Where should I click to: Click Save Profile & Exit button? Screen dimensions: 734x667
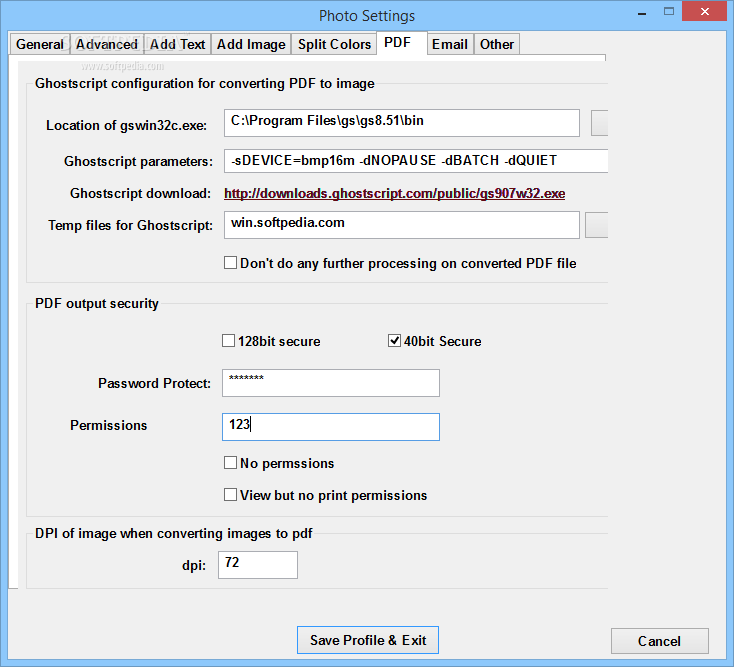(367, 640)
